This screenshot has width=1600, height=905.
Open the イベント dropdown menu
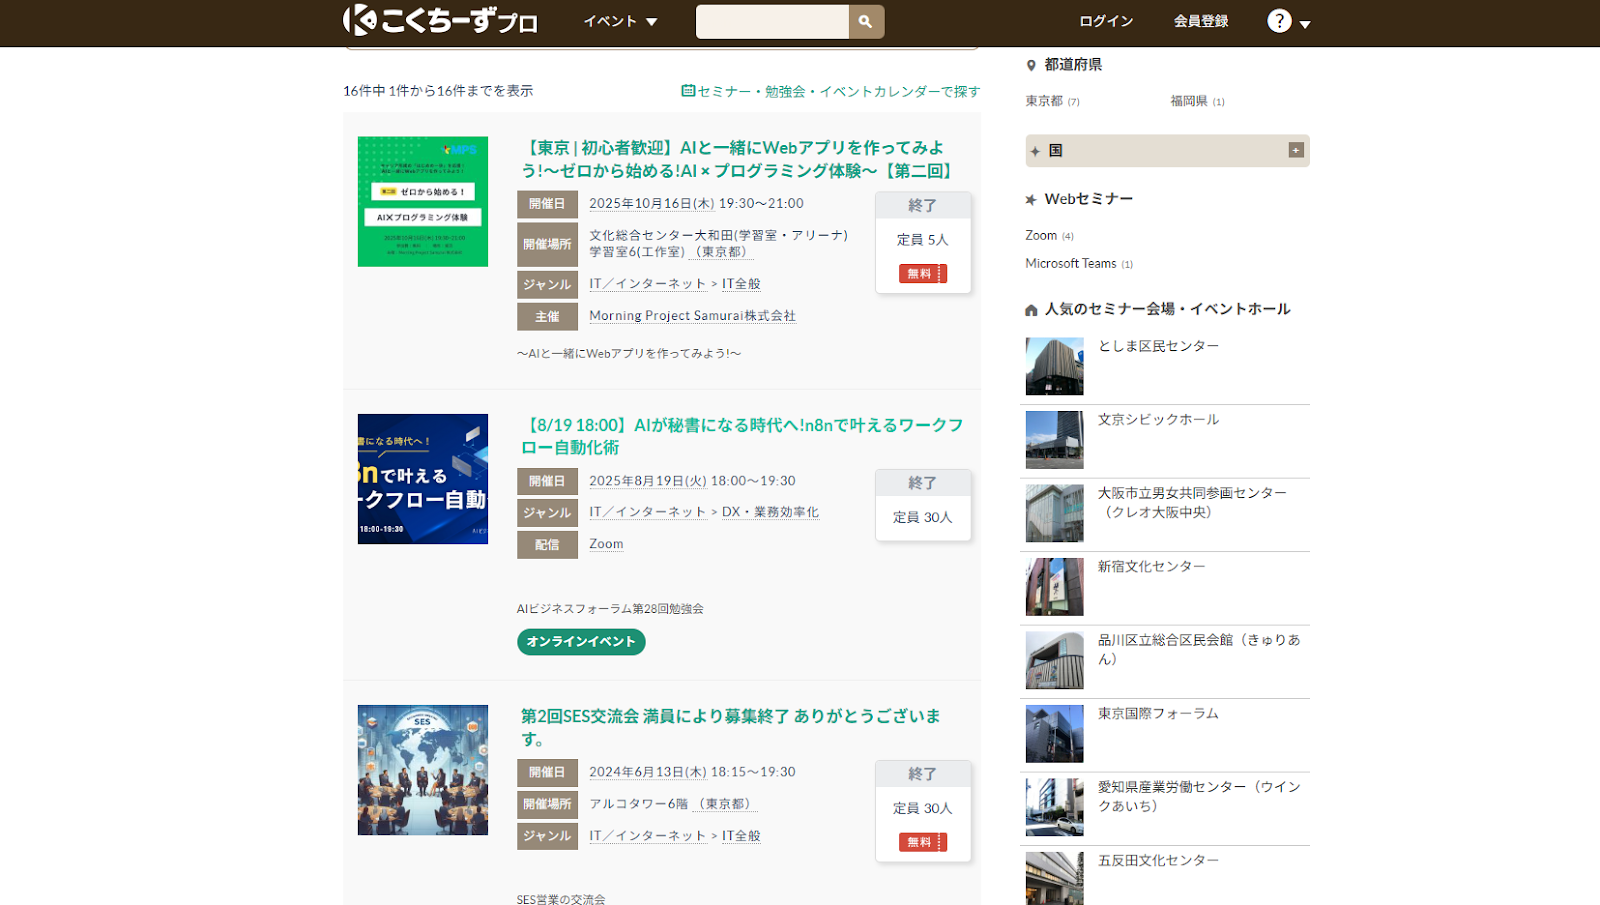tap(620, 21)
